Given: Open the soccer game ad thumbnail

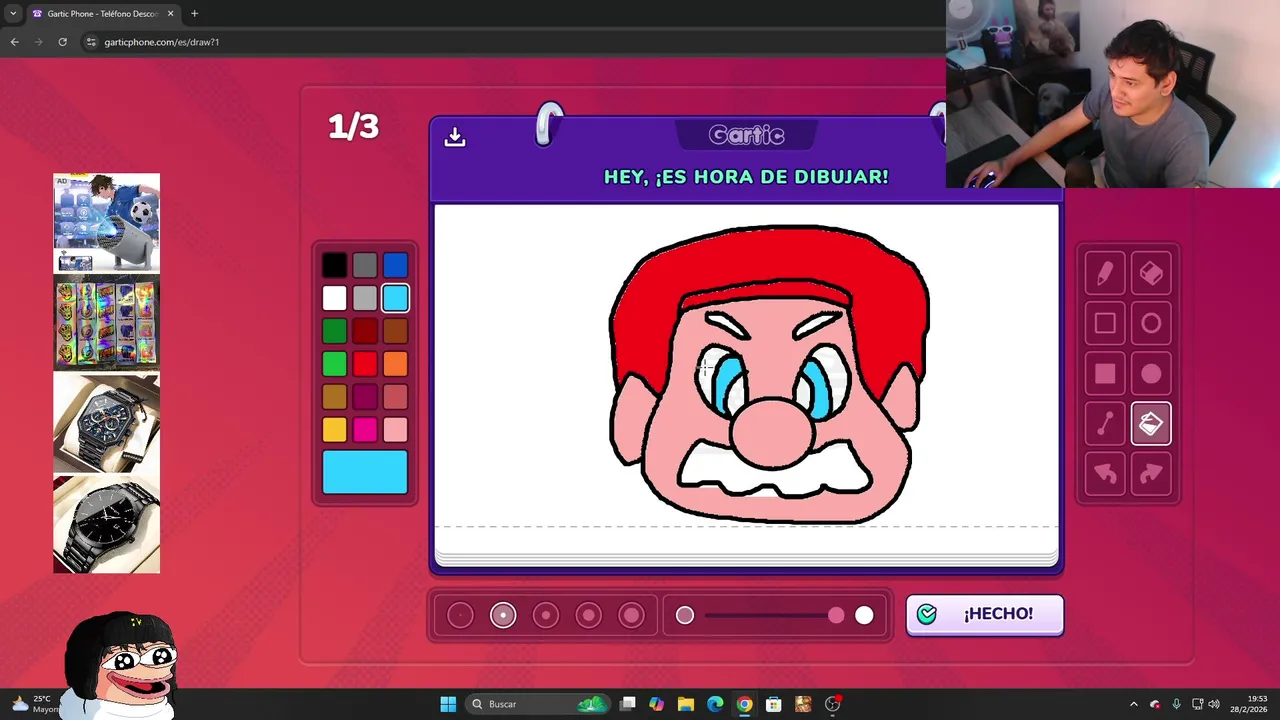Looking at the screenshot, I should [106, 223].
